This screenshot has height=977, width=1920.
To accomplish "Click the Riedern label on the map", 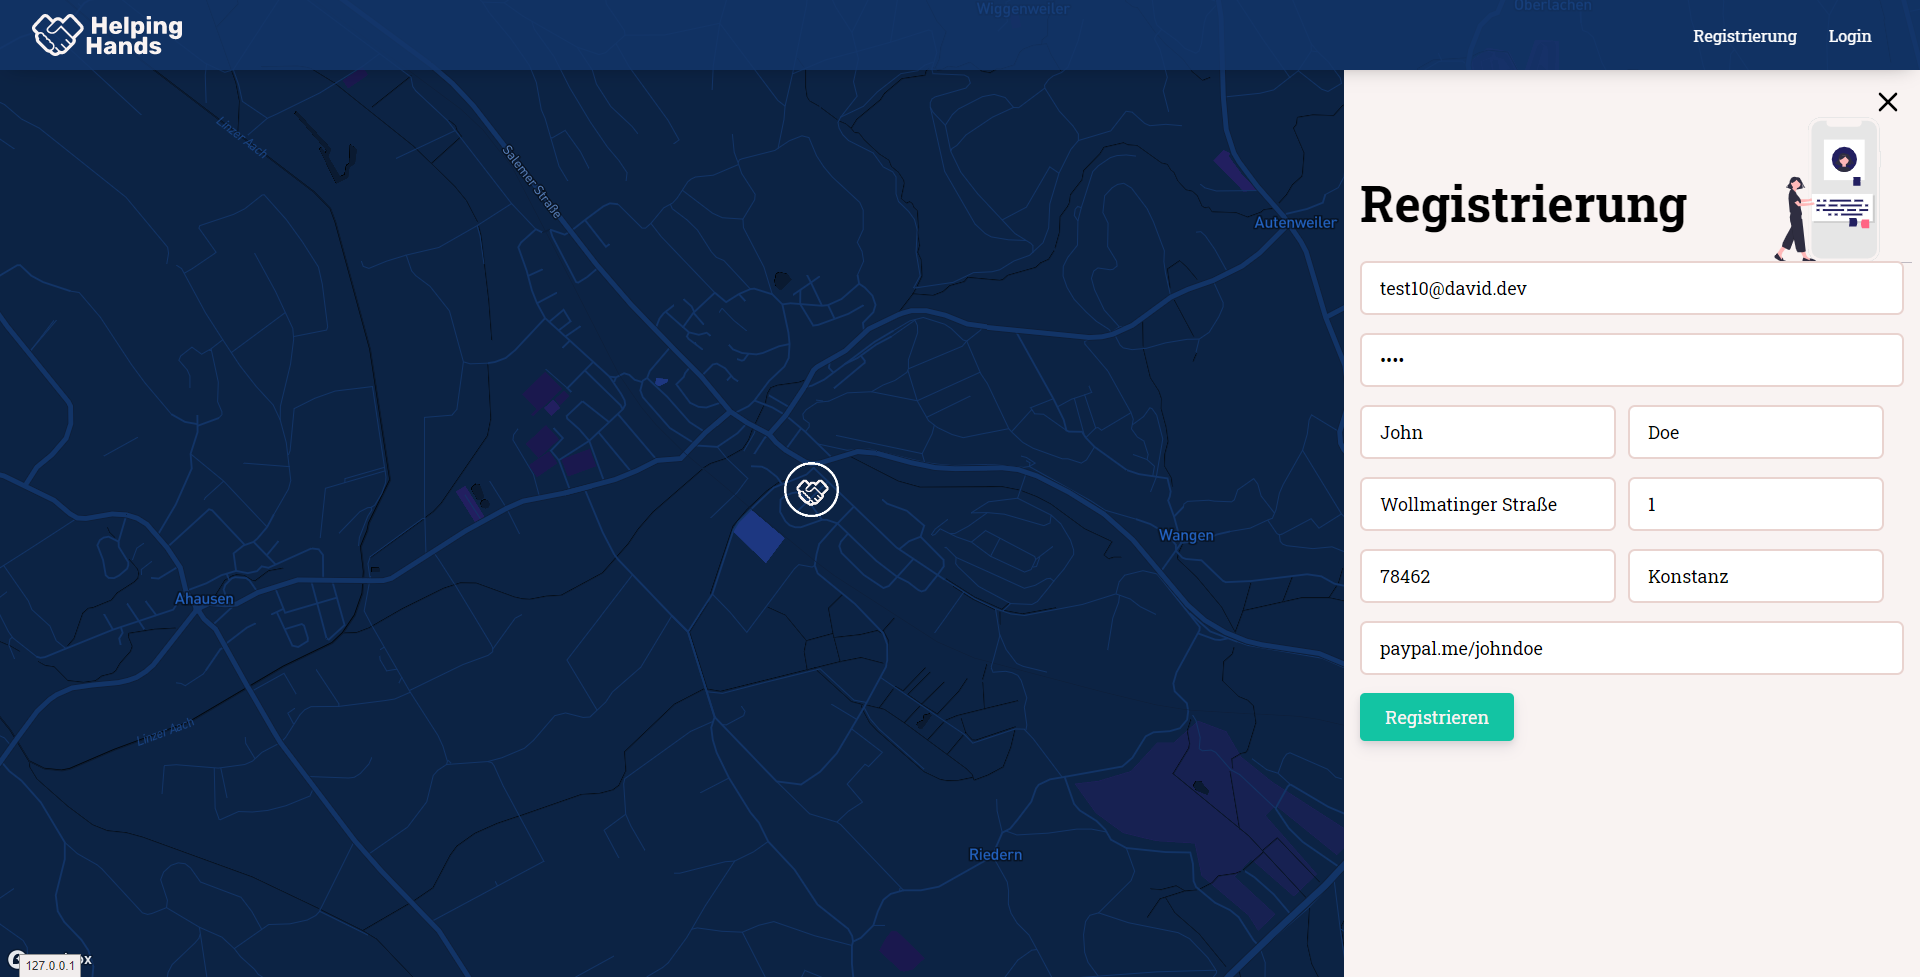I will point(995,855).
